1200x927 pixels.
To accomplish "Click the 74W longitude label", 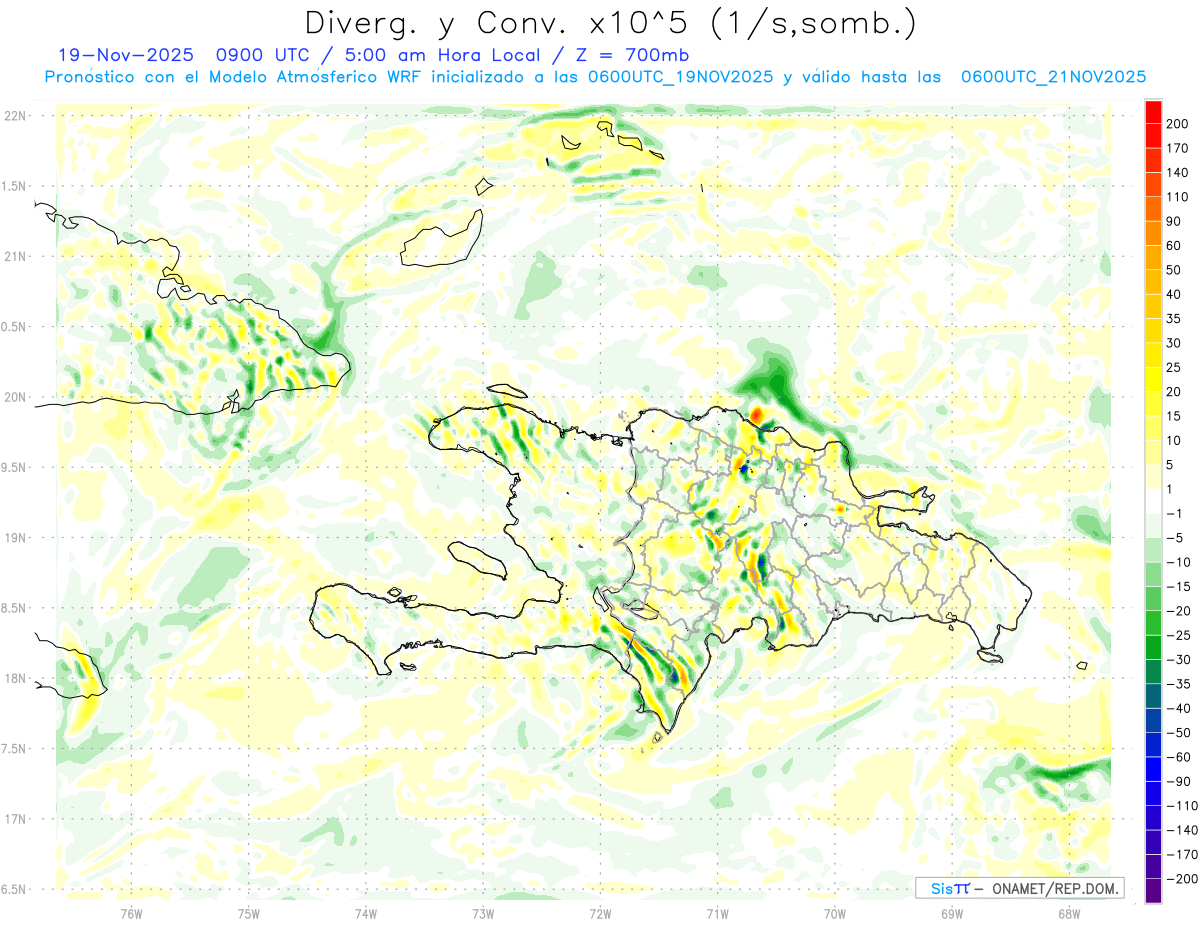I will tap(366, 913).
